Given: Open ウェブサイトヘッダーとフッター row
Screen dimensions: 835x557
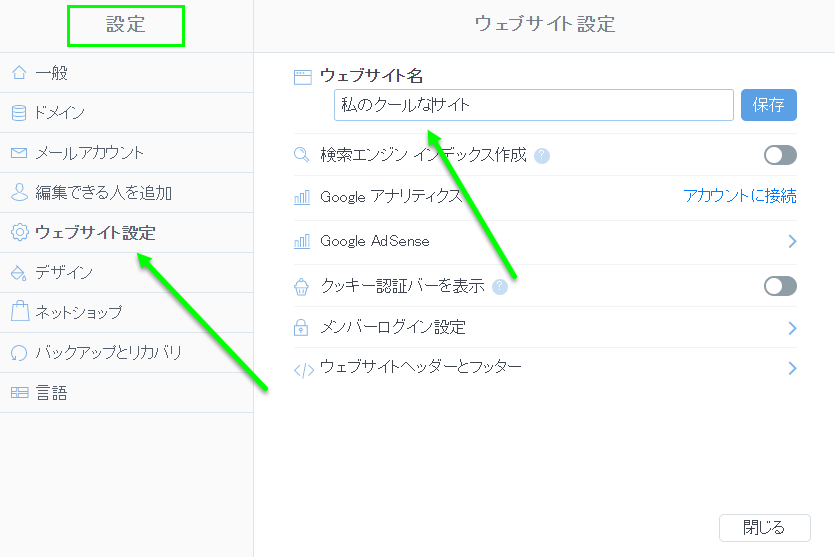Looking at the screenshot, I should click(x=545, y=368).
